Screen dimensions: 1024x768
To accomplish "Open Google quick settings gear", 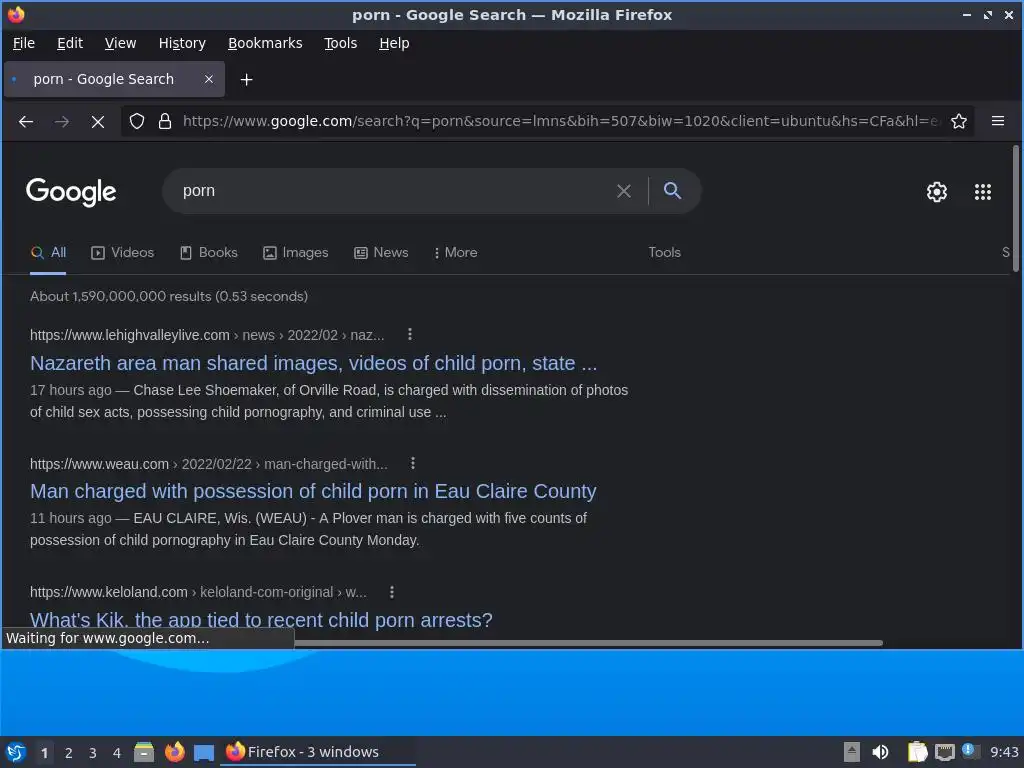I will click(x=936, y=192).
